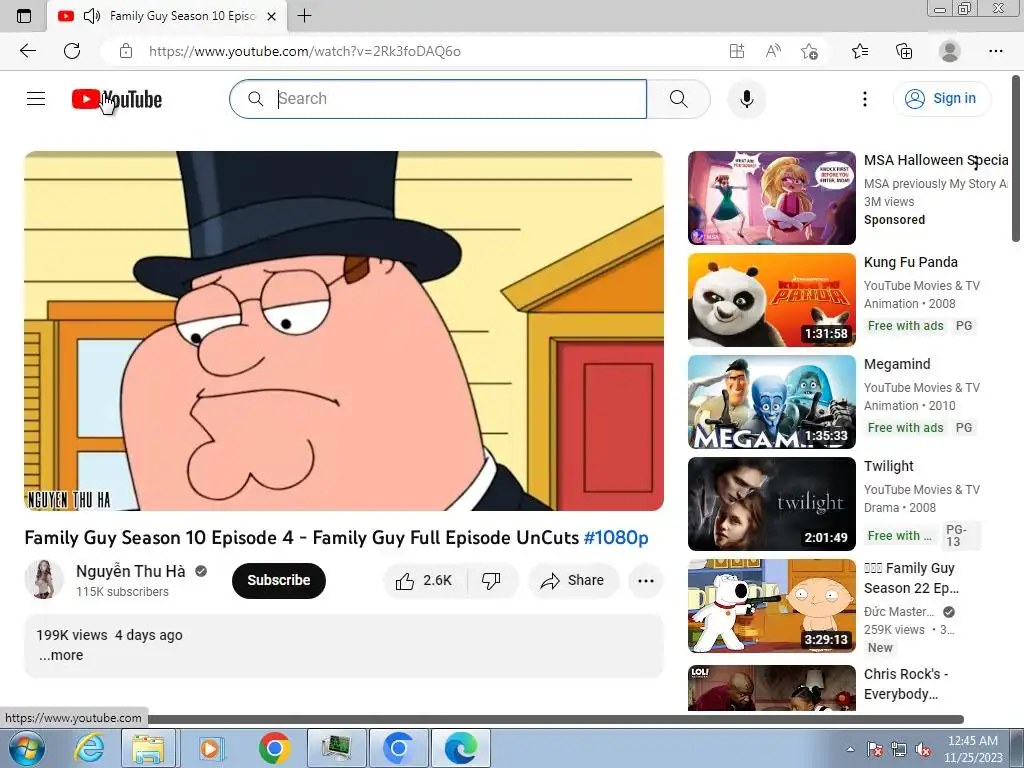1024x768 pixels.
Task: Click the 199K views text
Action: pos(71,635)
